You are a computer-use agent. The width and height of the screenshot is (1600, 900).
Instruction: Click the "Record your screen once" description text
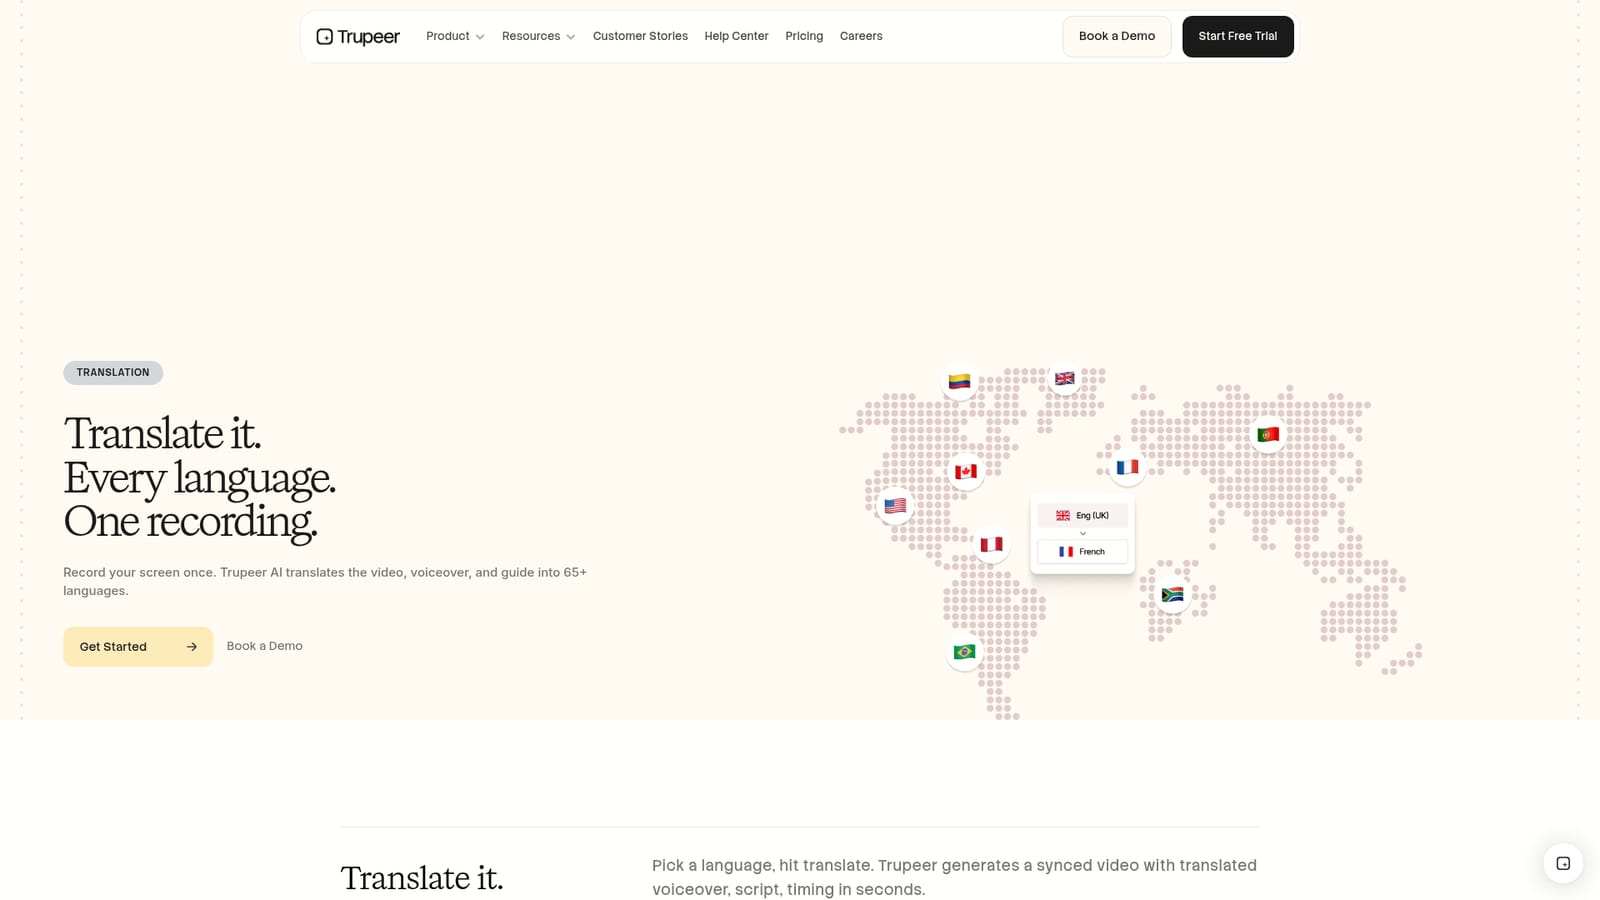(325, 581)
